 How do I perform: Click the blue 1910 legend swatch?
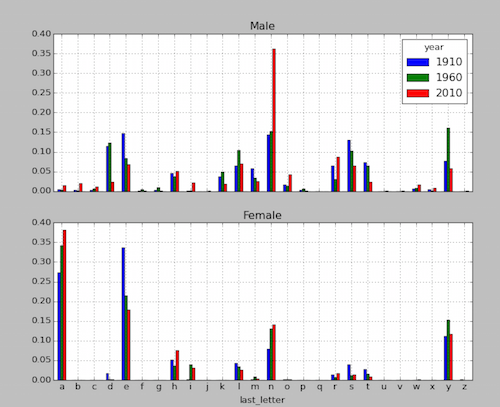click(418, 62)
